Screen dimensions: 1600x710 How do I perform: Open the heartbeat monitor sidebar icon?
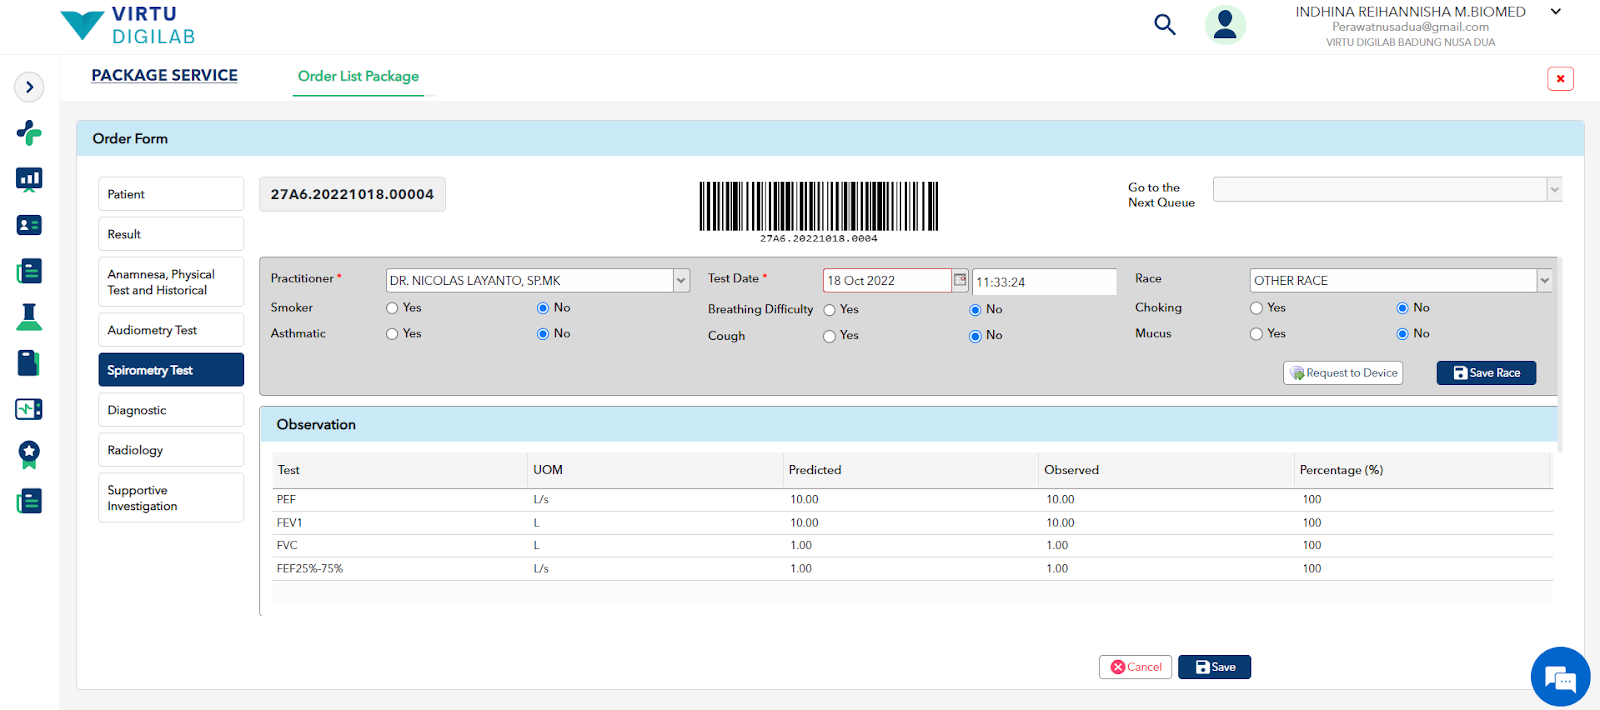pos(29,409)
